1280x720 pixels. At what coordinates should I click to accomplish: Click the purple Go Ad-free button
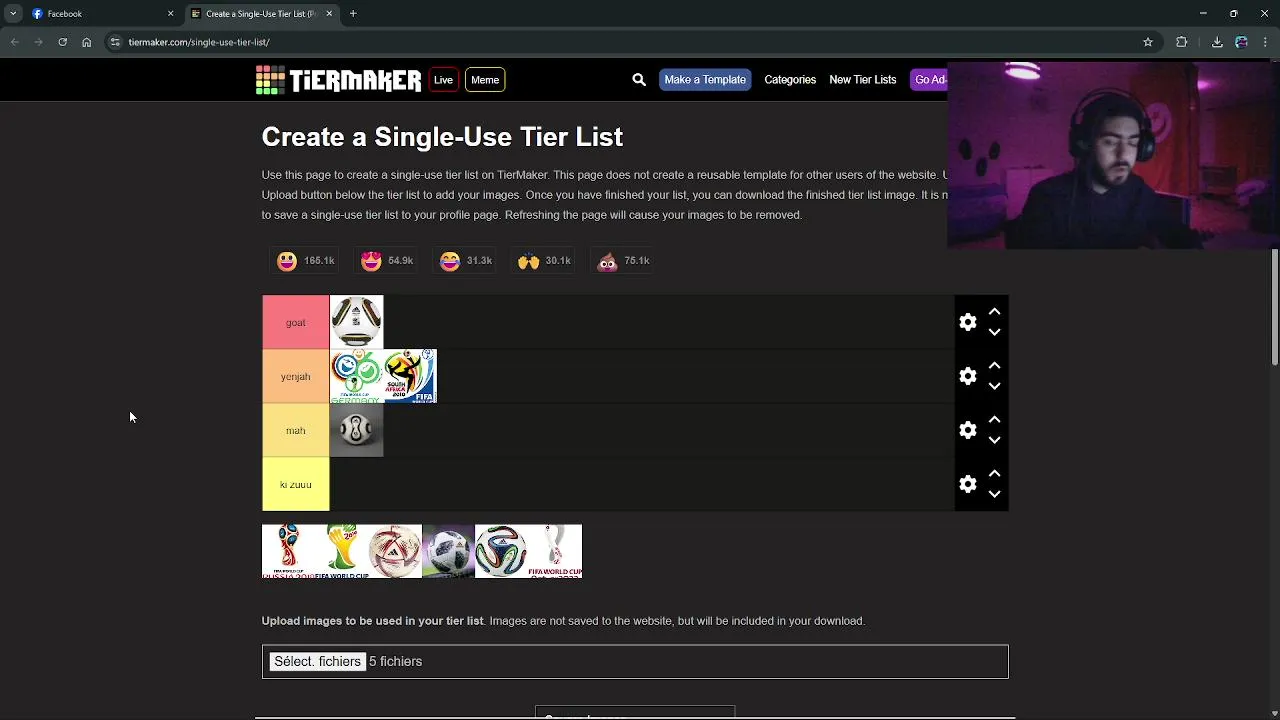click(x=929, y=80)
